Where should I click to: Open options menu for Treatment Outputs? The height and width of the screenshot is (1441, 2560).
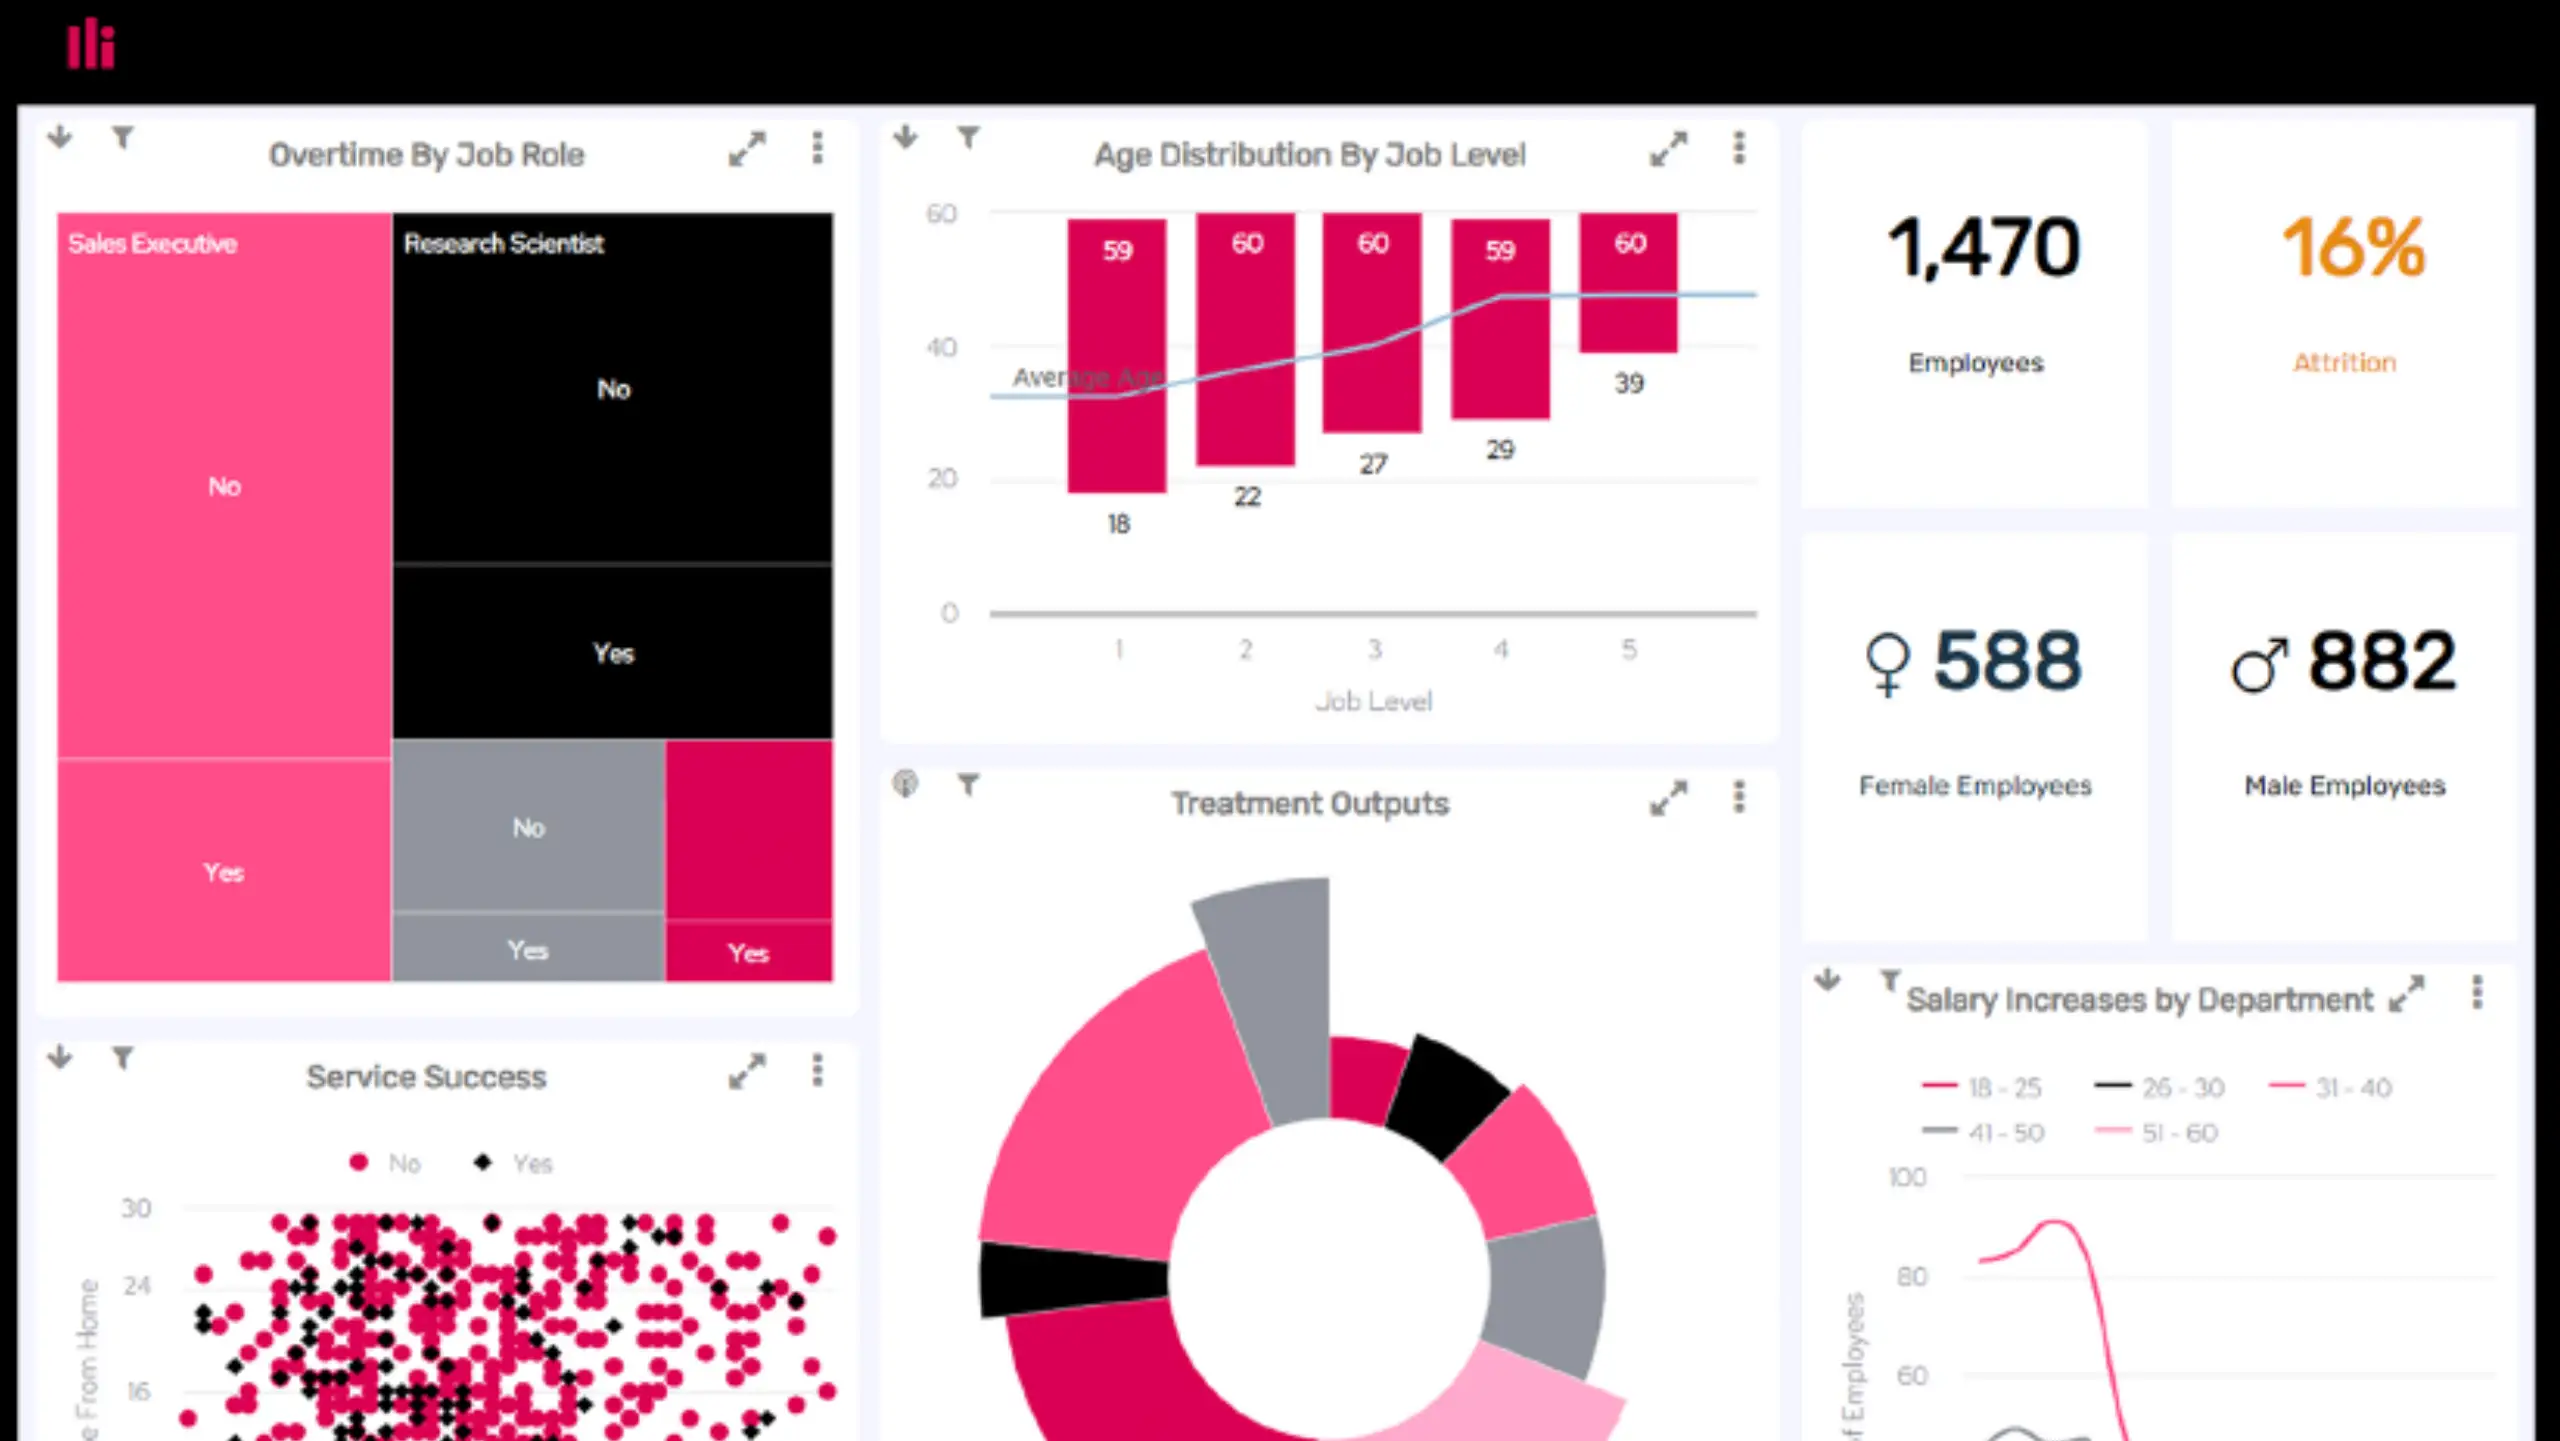pyautogui.click(x=1739, y=797)
